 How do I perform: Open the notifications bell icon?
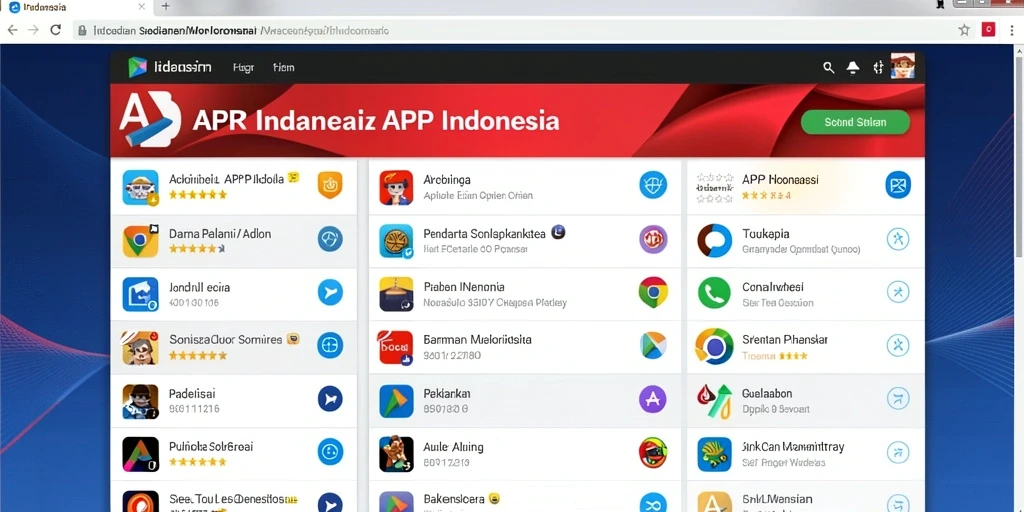point(853,67)
